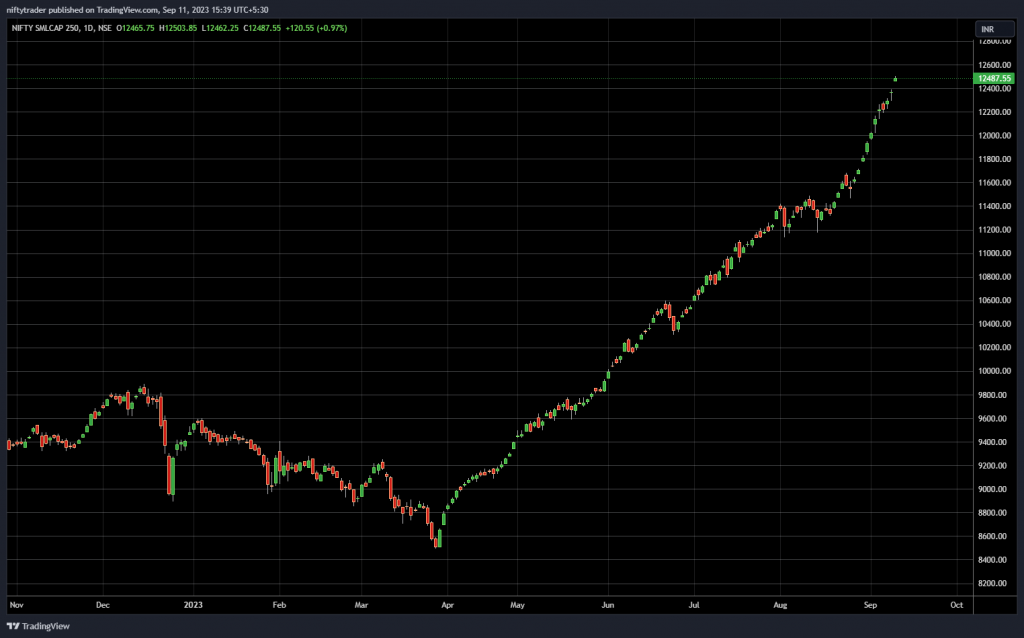Click the large red candle in late December

(x=170, y=475)
